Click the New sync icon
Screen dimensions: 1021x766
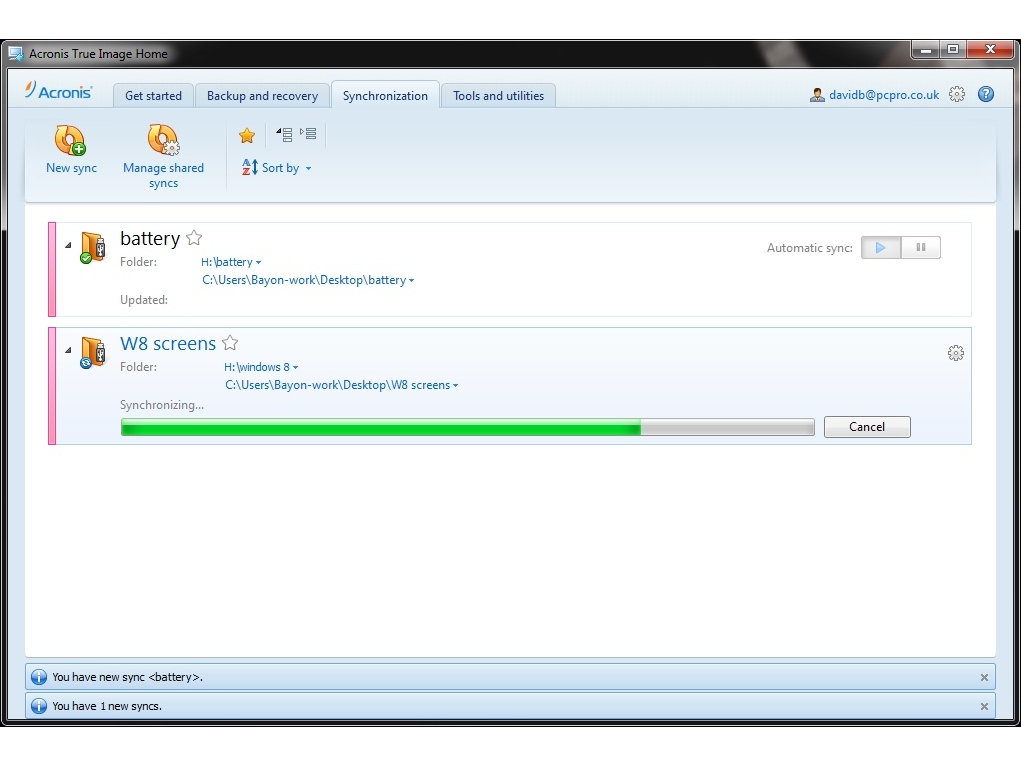click(70, 141)
